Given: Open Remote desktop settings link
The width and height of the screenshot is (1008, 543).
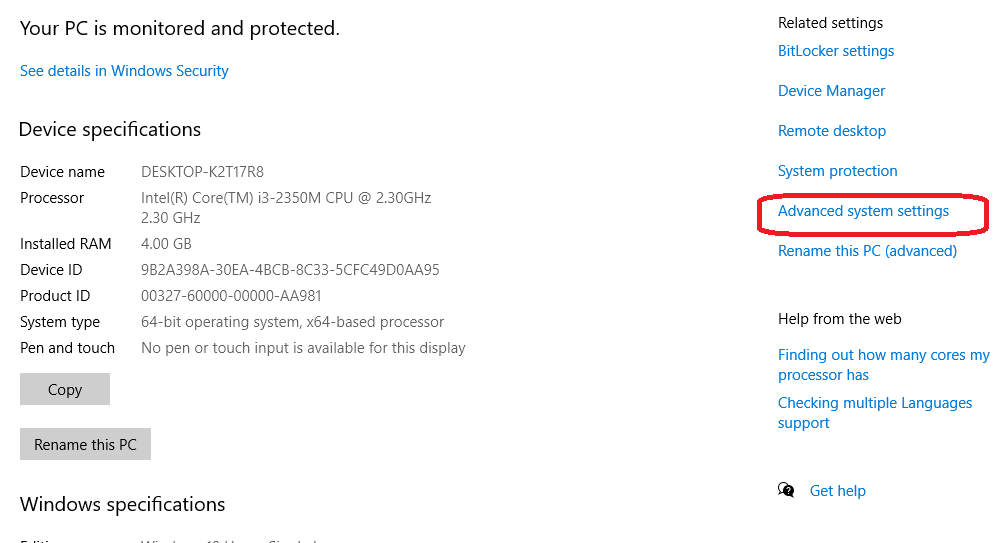Looking at the screenshot, I should pyautogui.click(x=832, y=130).
